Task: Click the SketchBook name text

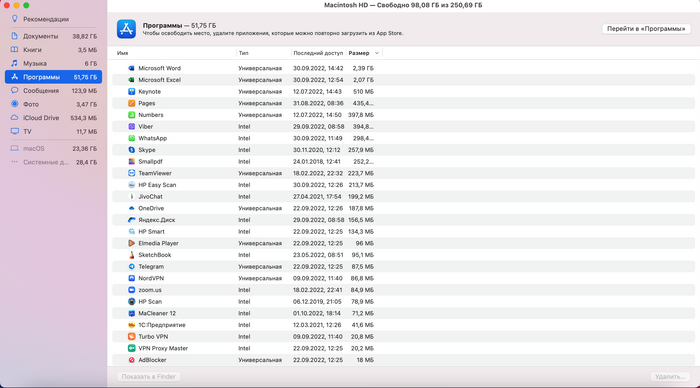Action: [154, 255]
